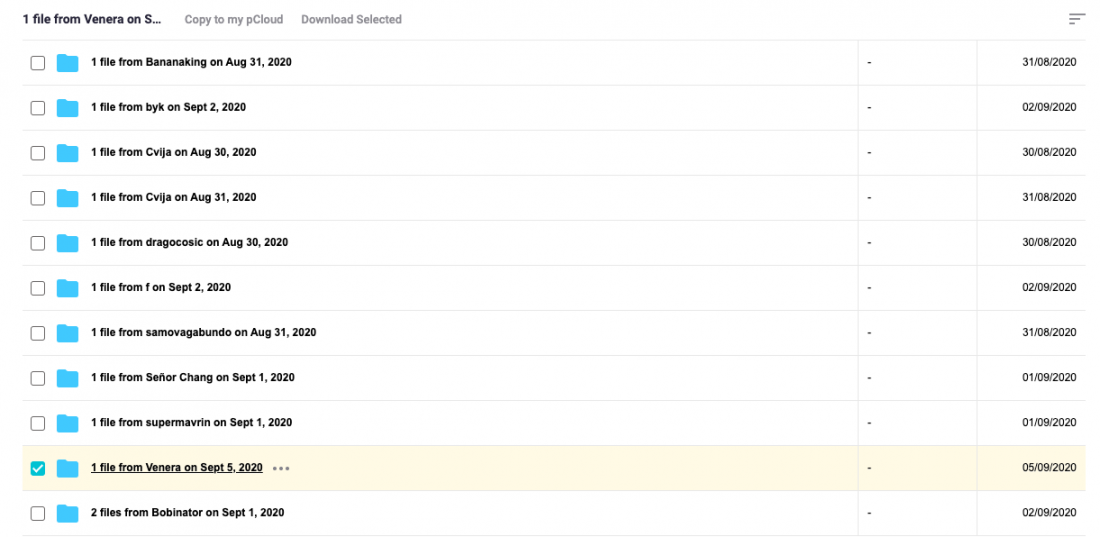
Task: Check the Cvija Aug 30 folder checkbox
Action: (x=38, y=152)
